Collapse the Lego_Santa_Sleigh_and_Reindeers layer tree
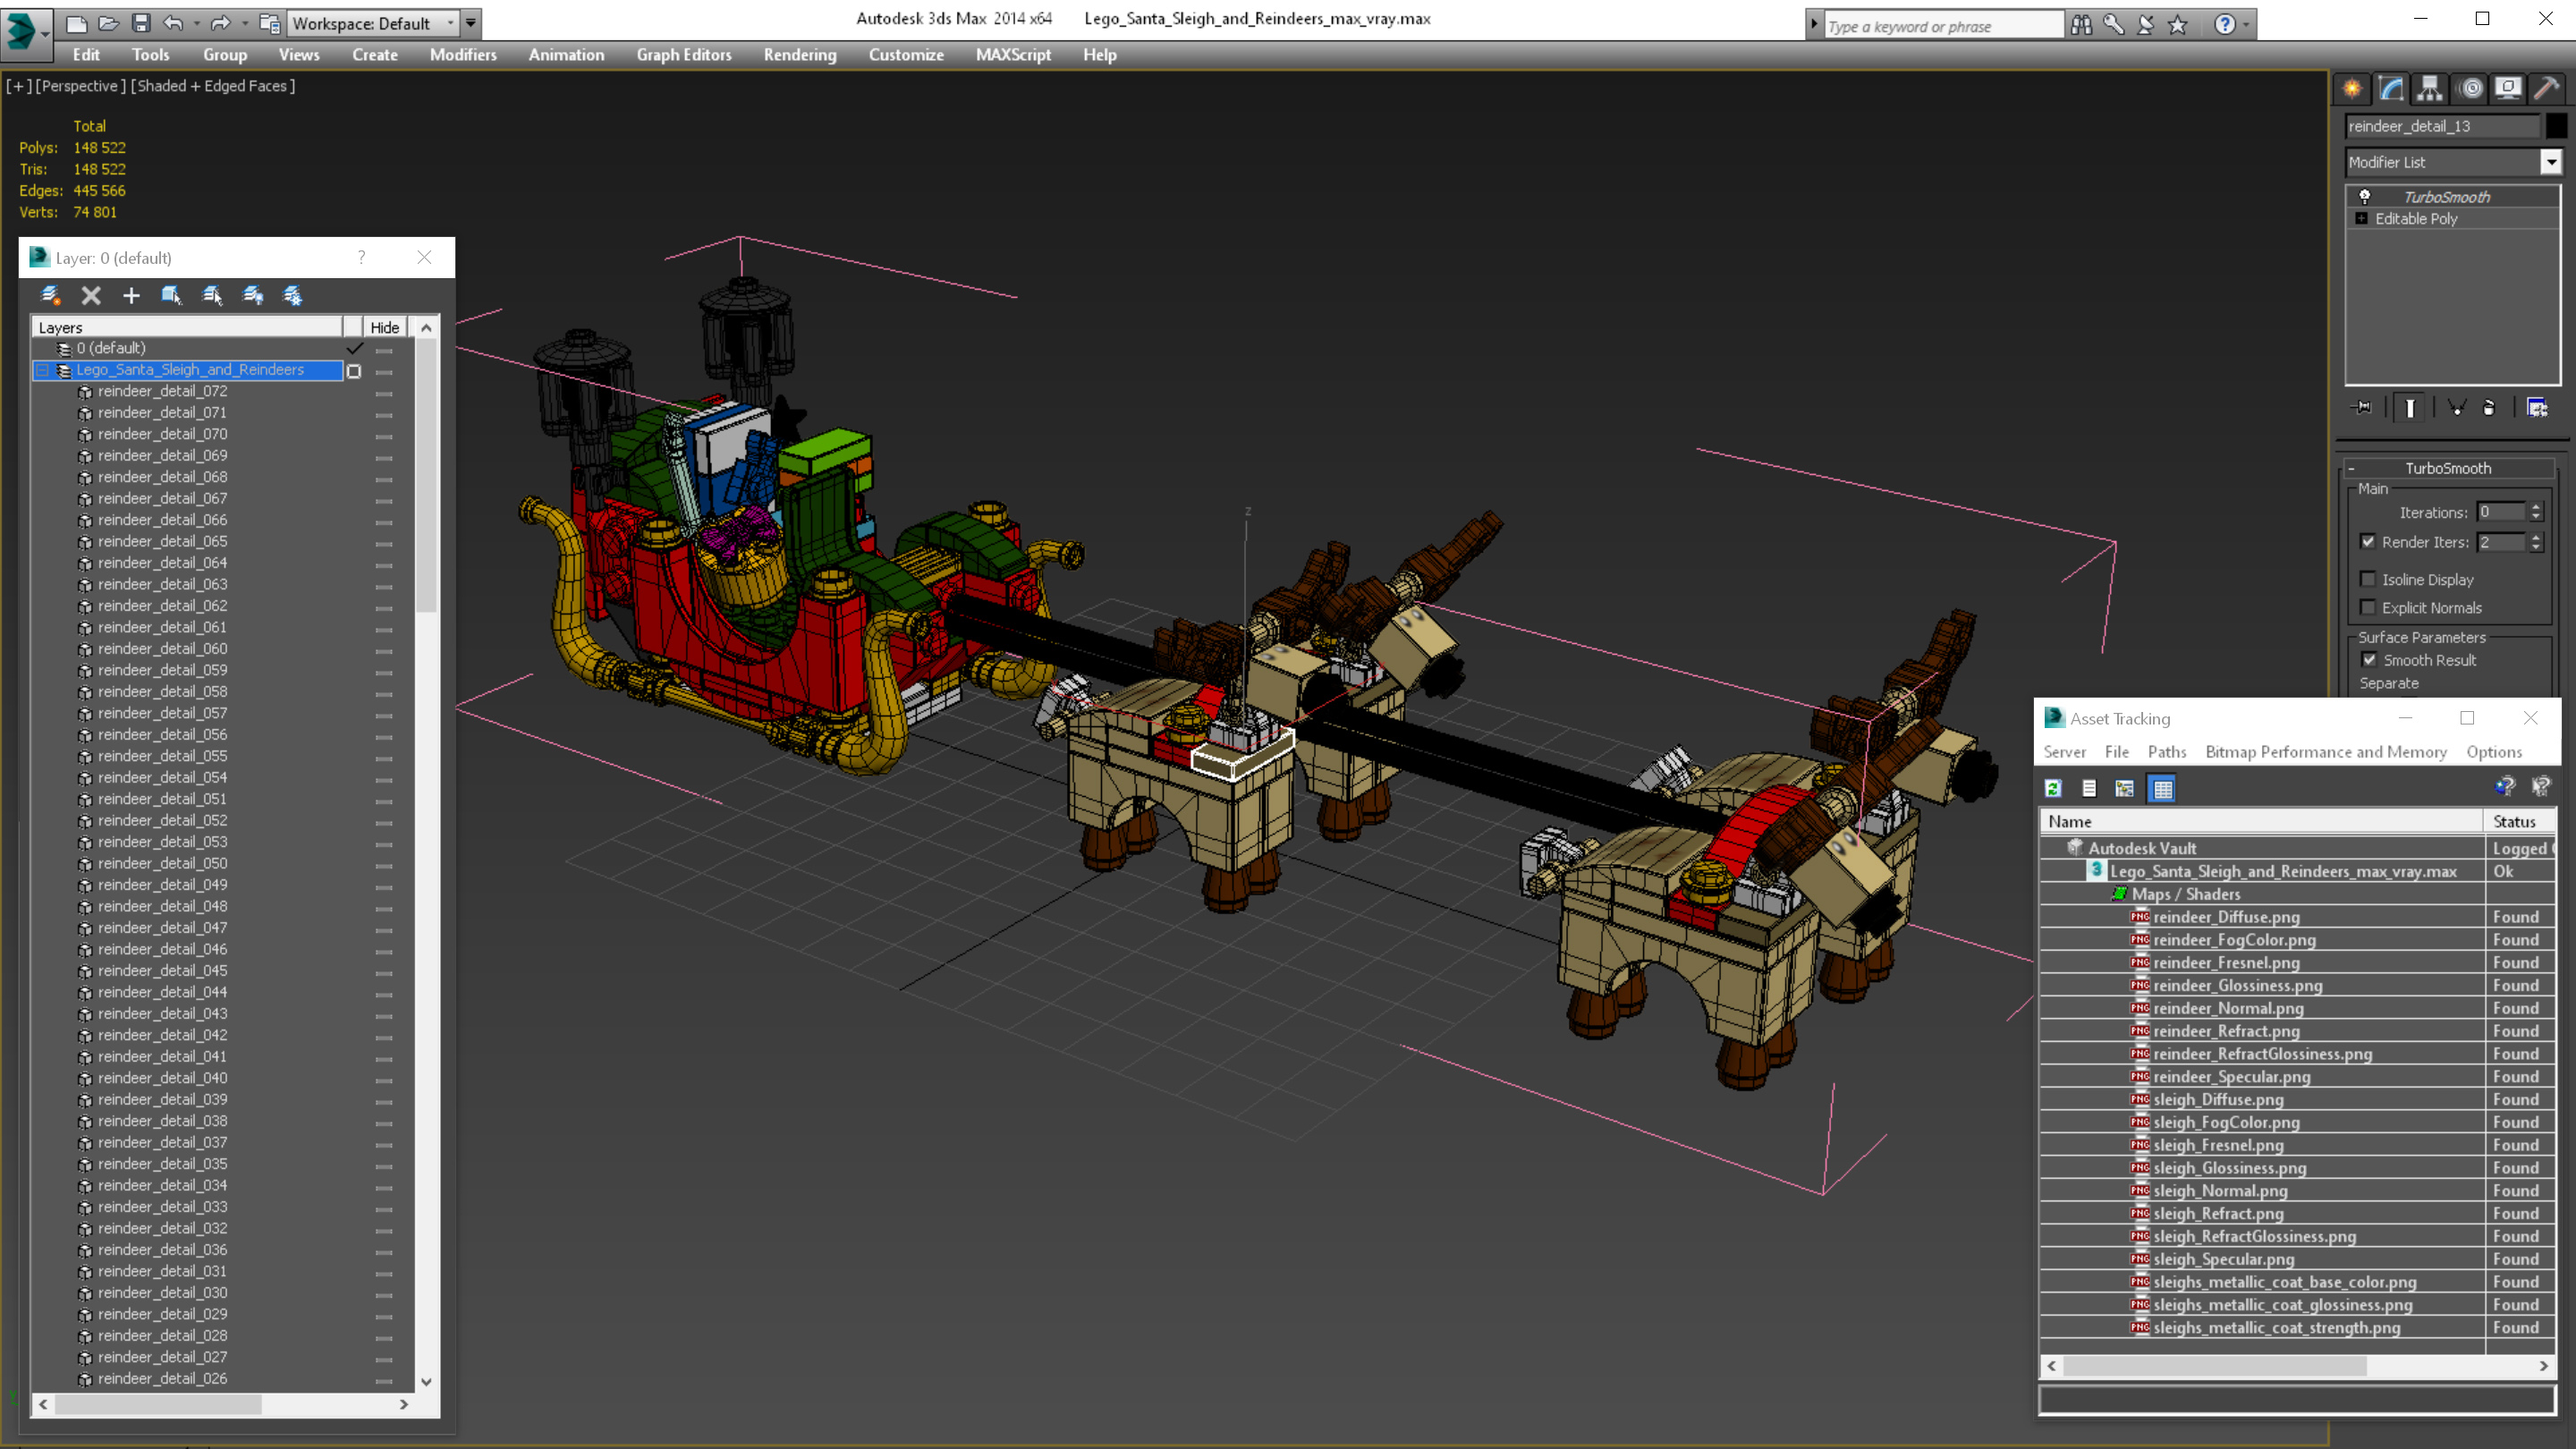 pyautogui.click(x=43, y=371)
